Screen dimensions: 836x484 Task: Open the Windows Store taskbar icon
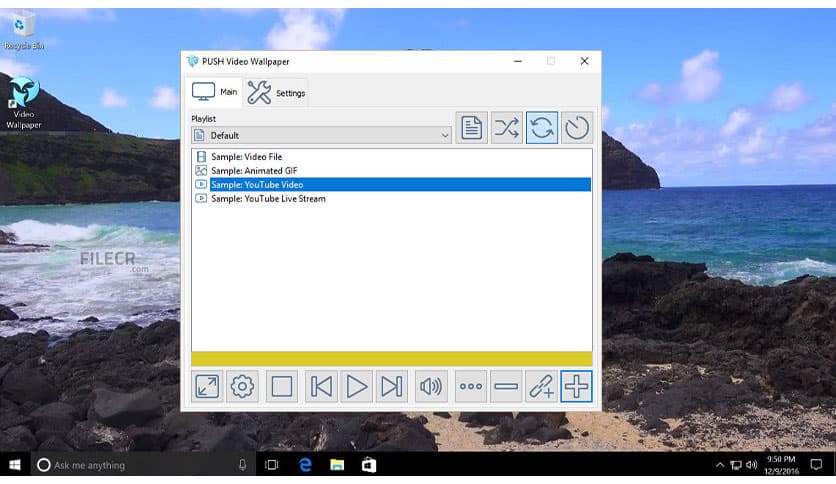tap(369, 465)
